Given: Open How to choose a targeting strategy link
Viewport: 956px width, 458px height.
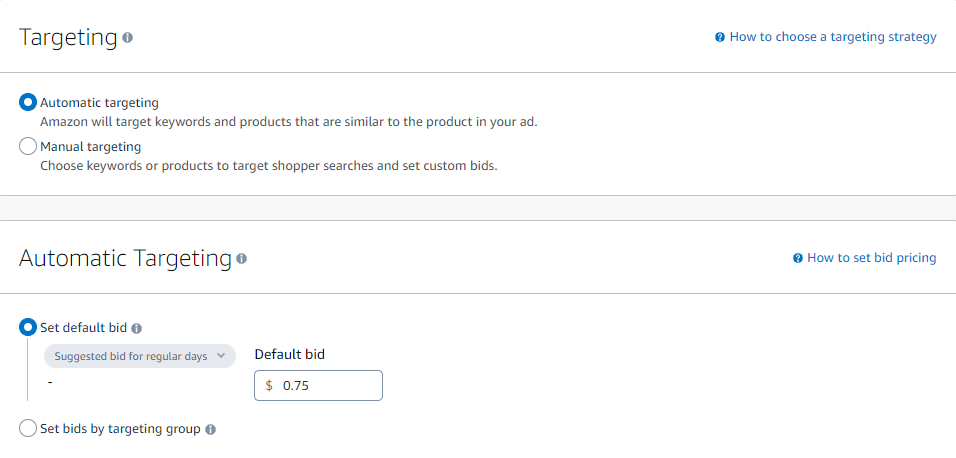Looking at the screenshot, I should click(833, 37).
